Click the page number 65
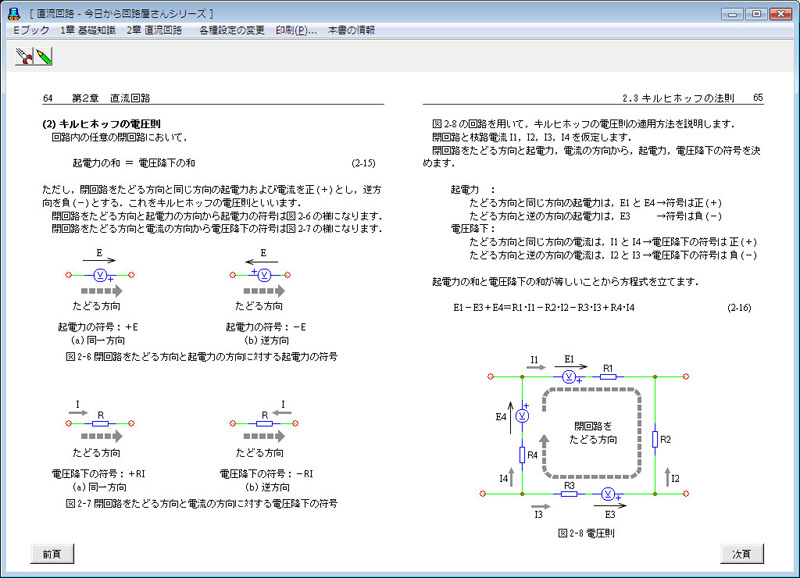The width and height of the screenshot is (800, 578). [758, 97]
